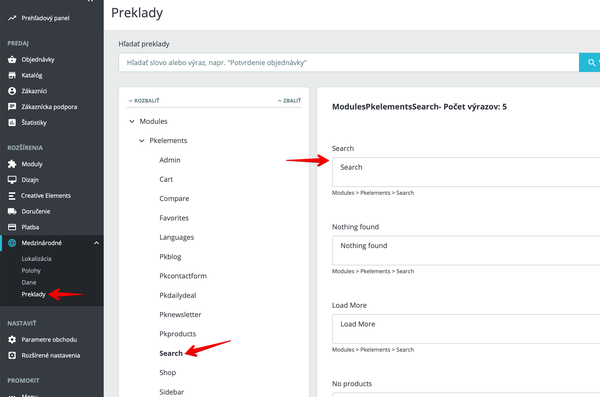Screen dimensions: 600x397
Task: Click the Nothing found translation field
Action: click(x=466, y=250)
